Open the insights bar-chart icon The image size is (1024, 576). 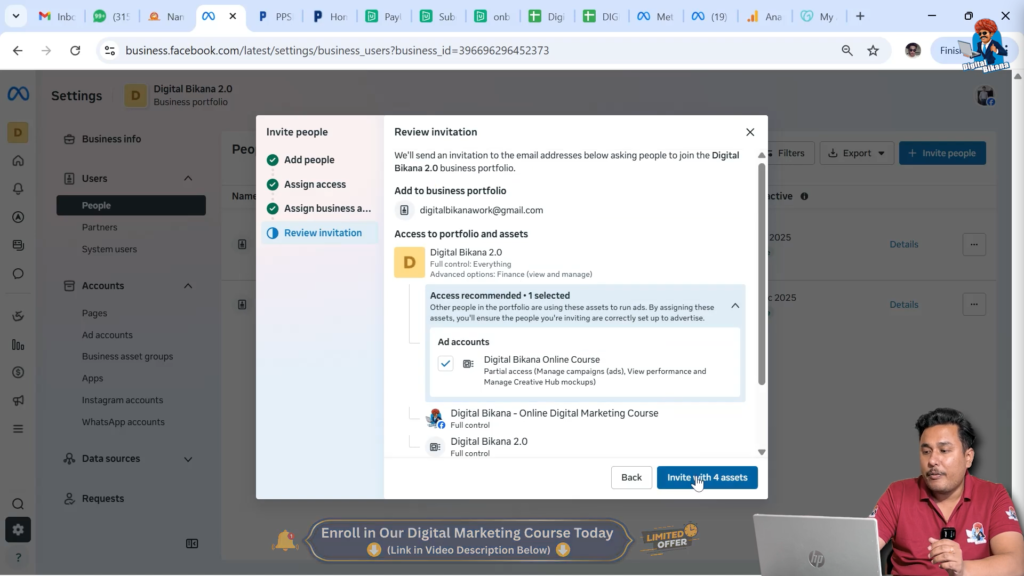(x=18, y=344)
